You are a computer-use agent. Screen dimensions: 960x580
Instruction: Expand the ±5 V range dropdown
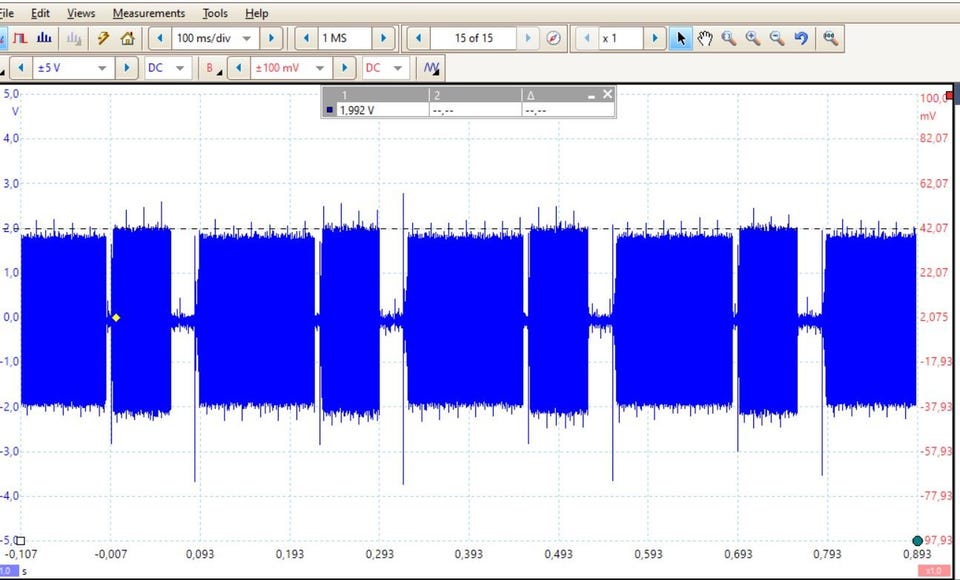click(x=102, y=68)
